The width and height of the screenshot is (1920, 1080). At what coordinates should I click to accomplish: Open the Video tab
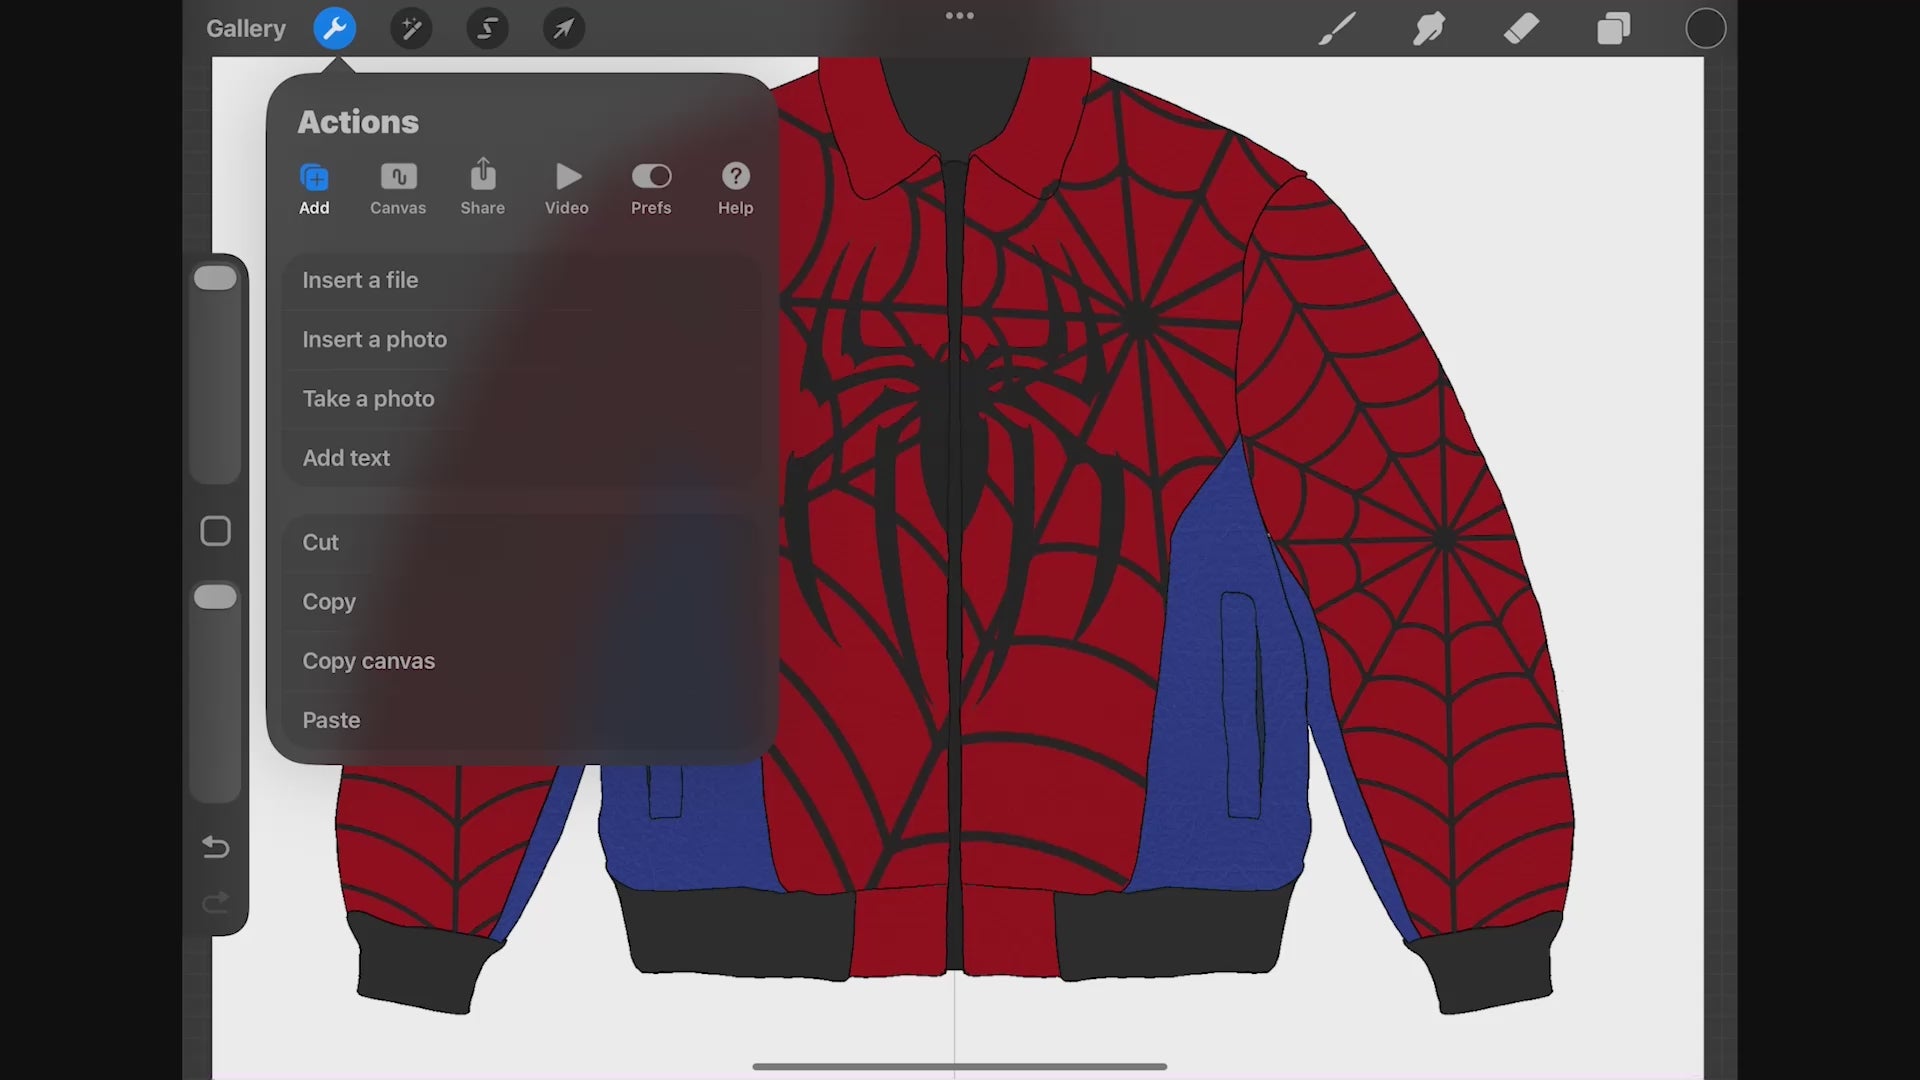[x=567, y=188]
